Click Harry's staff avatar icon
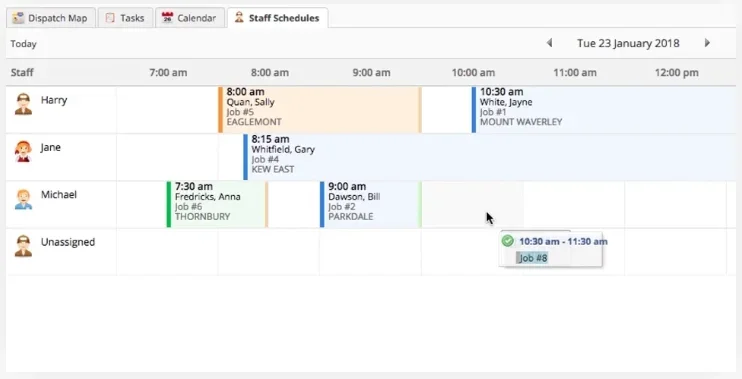742x379 pixels. [x=23, y=104]
